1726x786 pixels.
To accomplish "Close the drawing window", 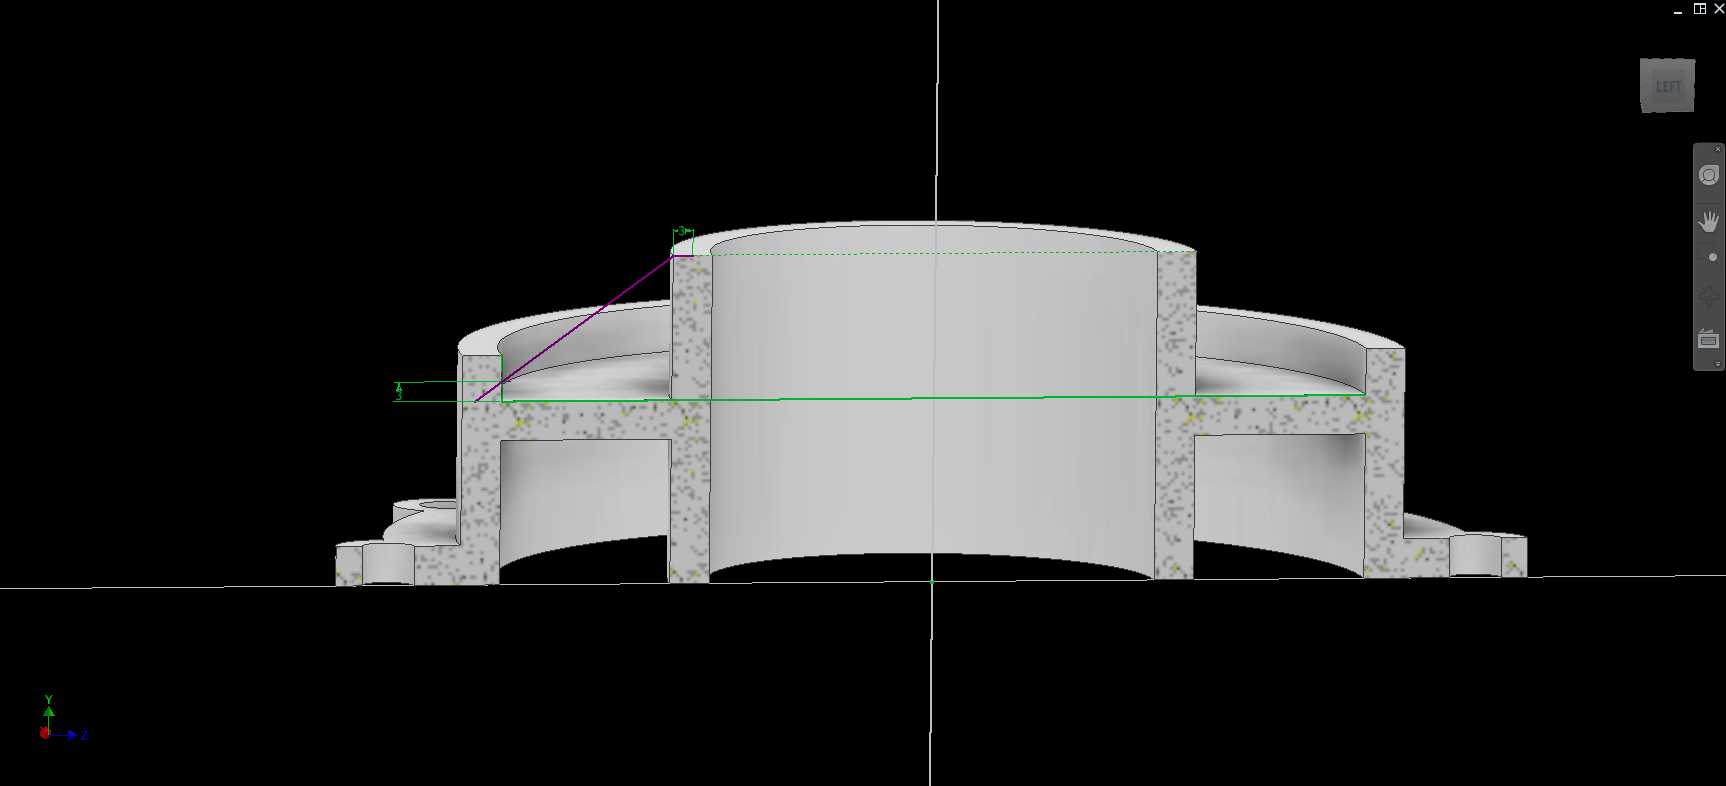I will tap(1719, 9).
